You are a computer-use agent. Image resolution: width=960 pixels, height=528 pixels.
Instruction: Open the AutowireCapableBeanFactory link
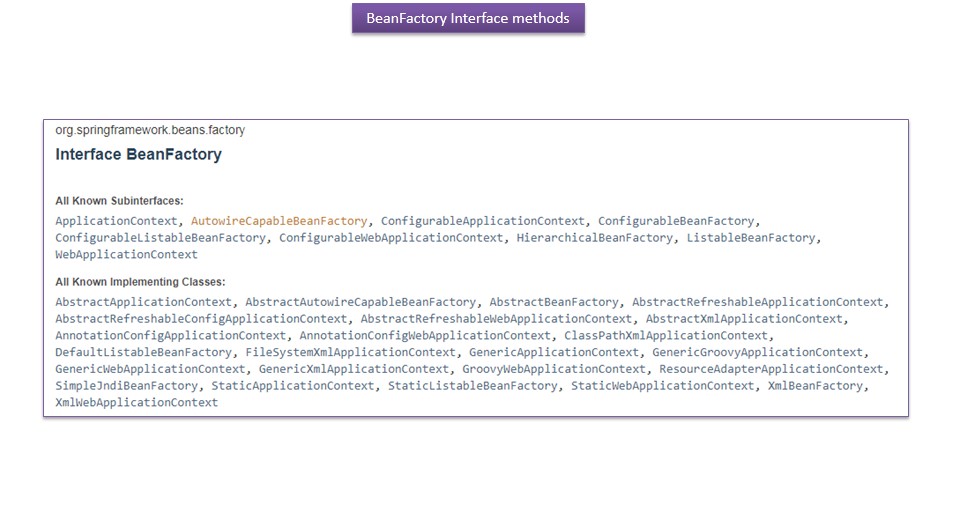coord(279,221)
